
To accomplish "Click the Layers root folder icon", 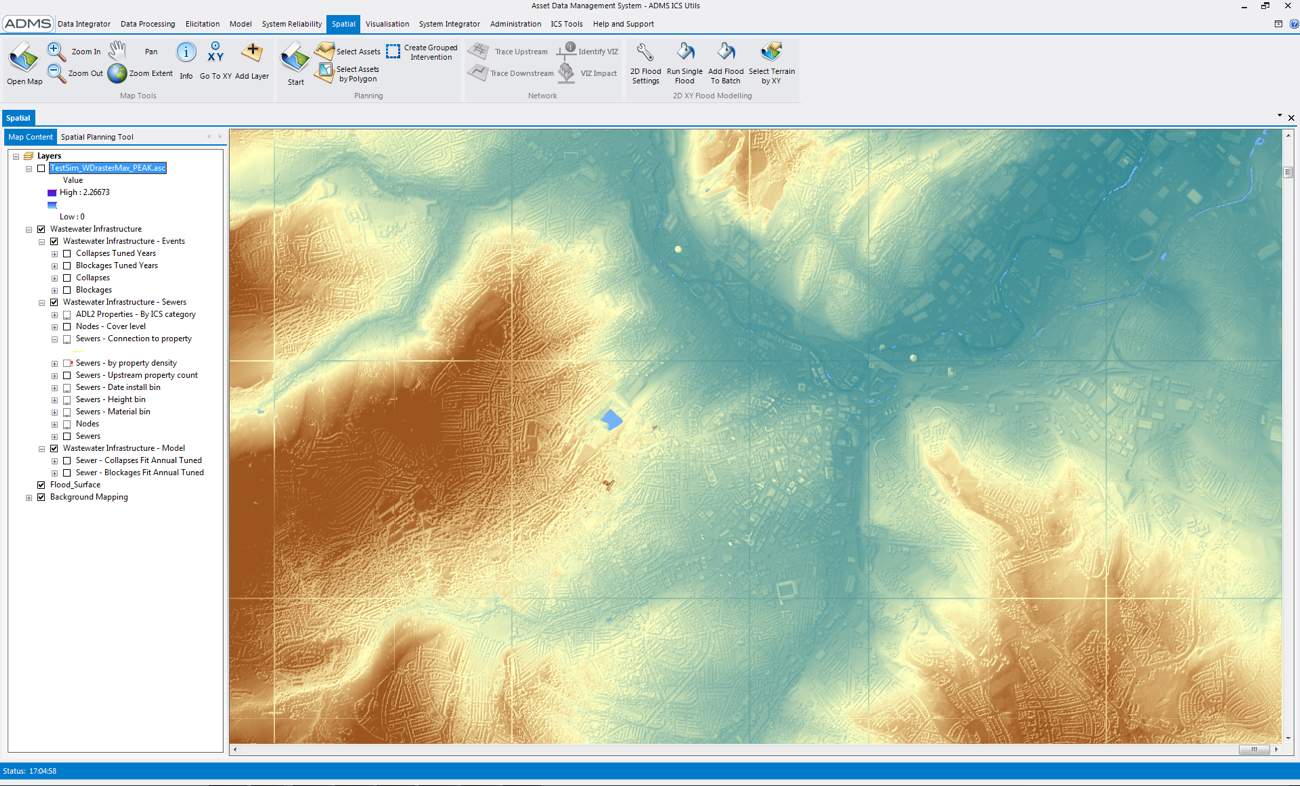I will pos(28,156).
